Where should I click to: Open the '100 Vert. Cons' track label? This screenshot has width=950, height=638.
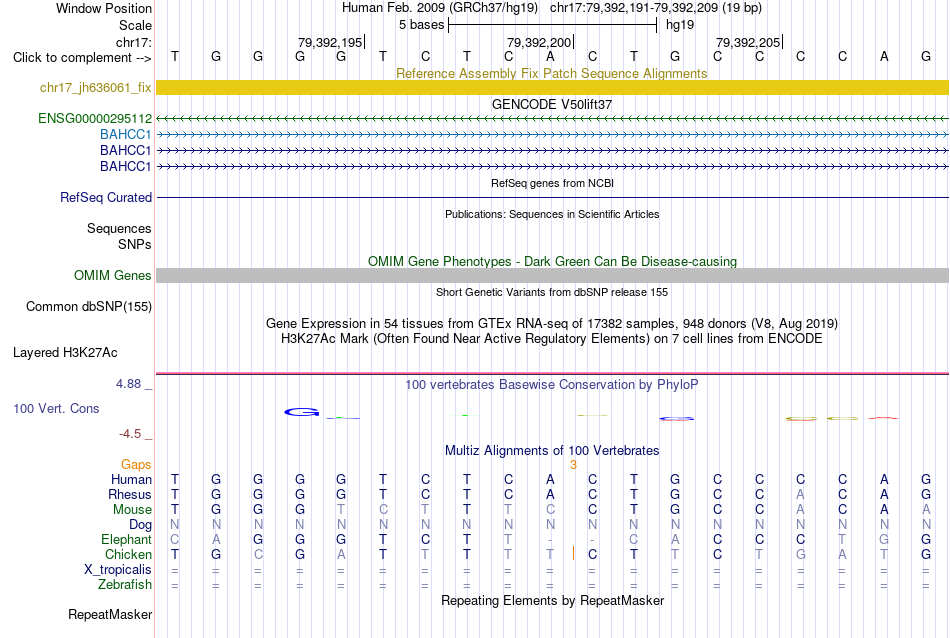(56, 408)
